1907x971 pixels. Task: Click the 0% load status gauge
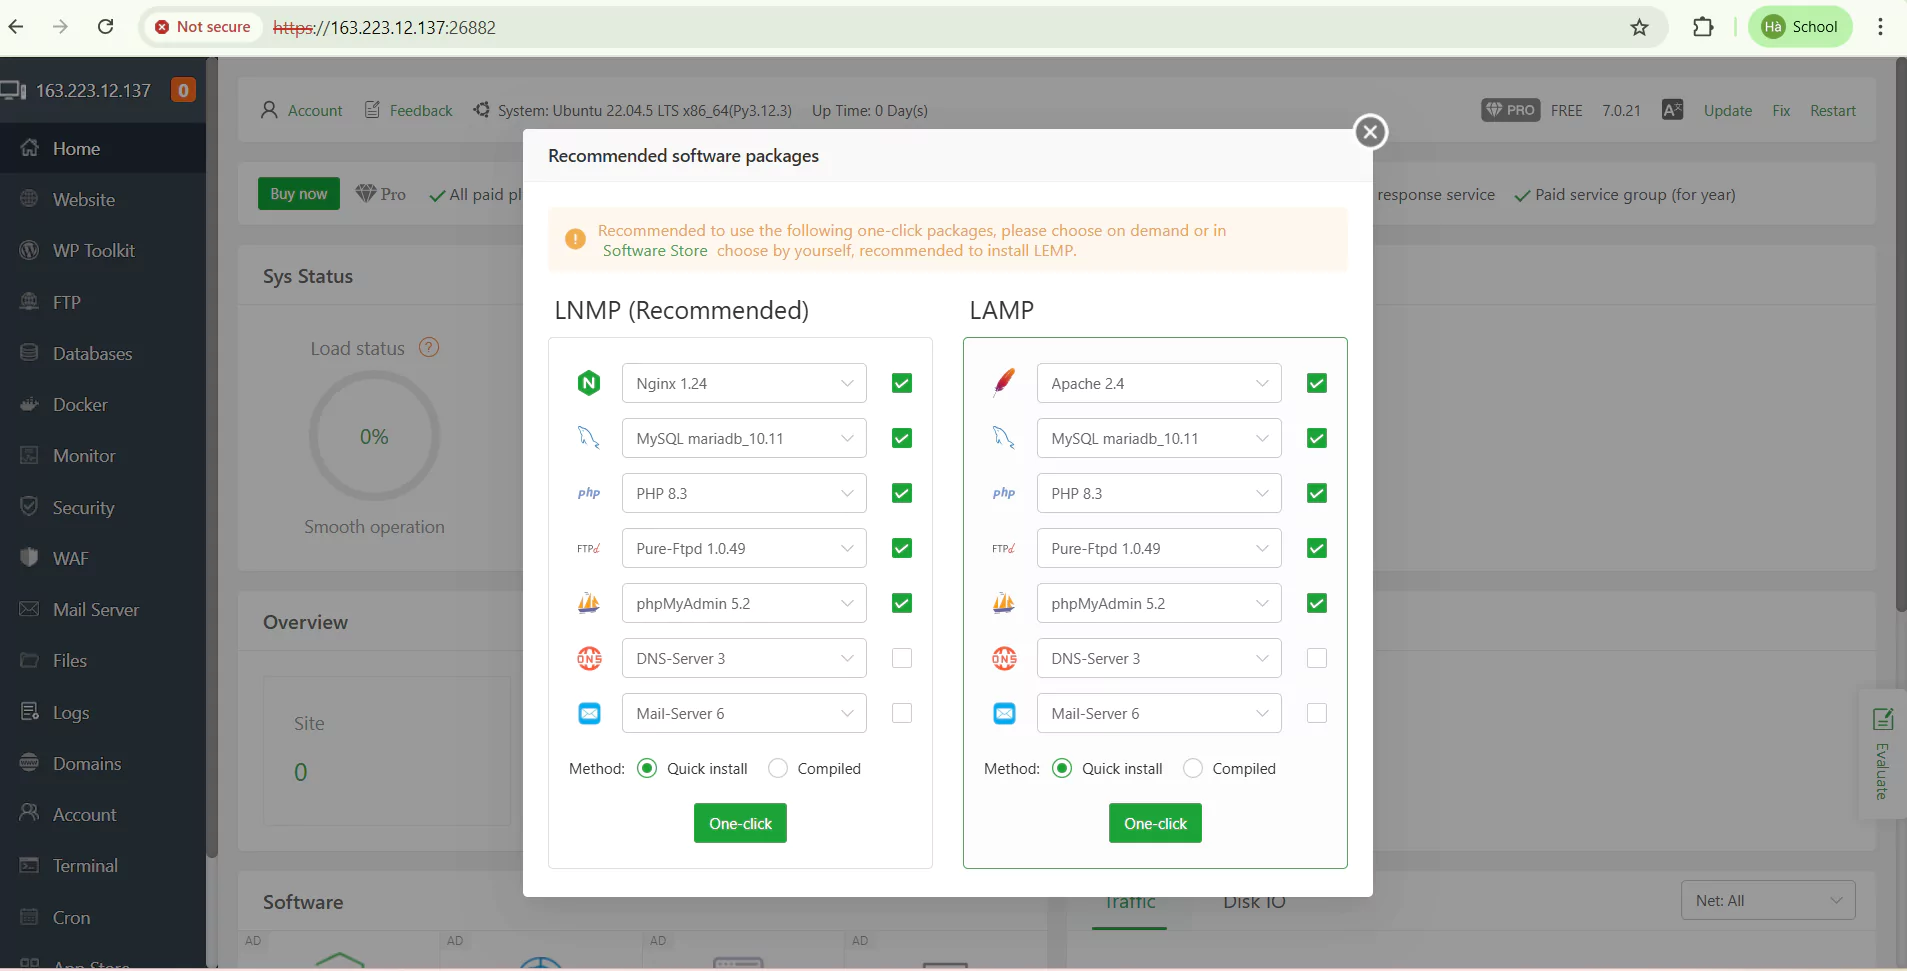coord(374,436)
